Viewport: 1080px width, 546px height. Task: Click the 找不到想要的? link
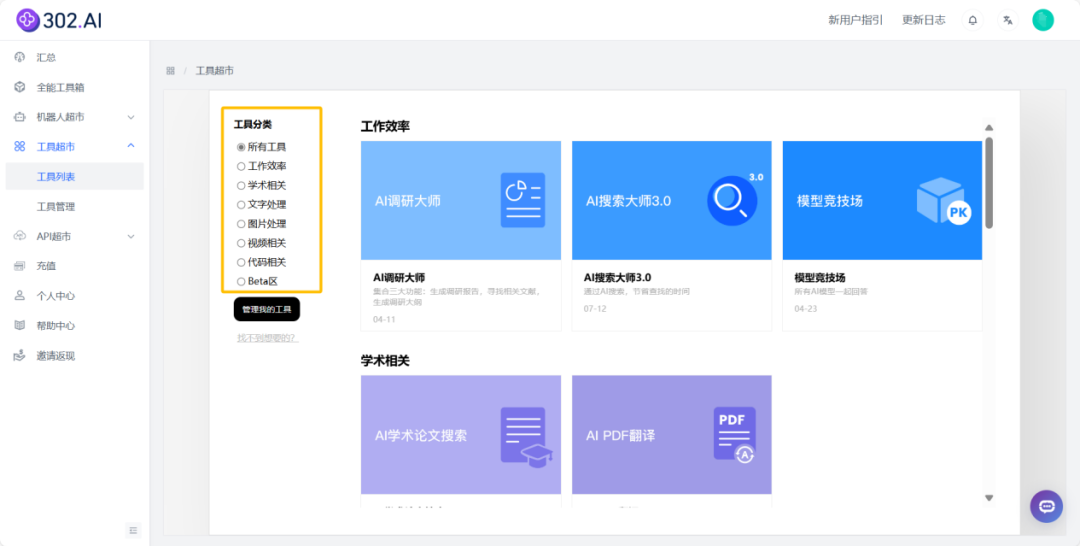(268, 338)
